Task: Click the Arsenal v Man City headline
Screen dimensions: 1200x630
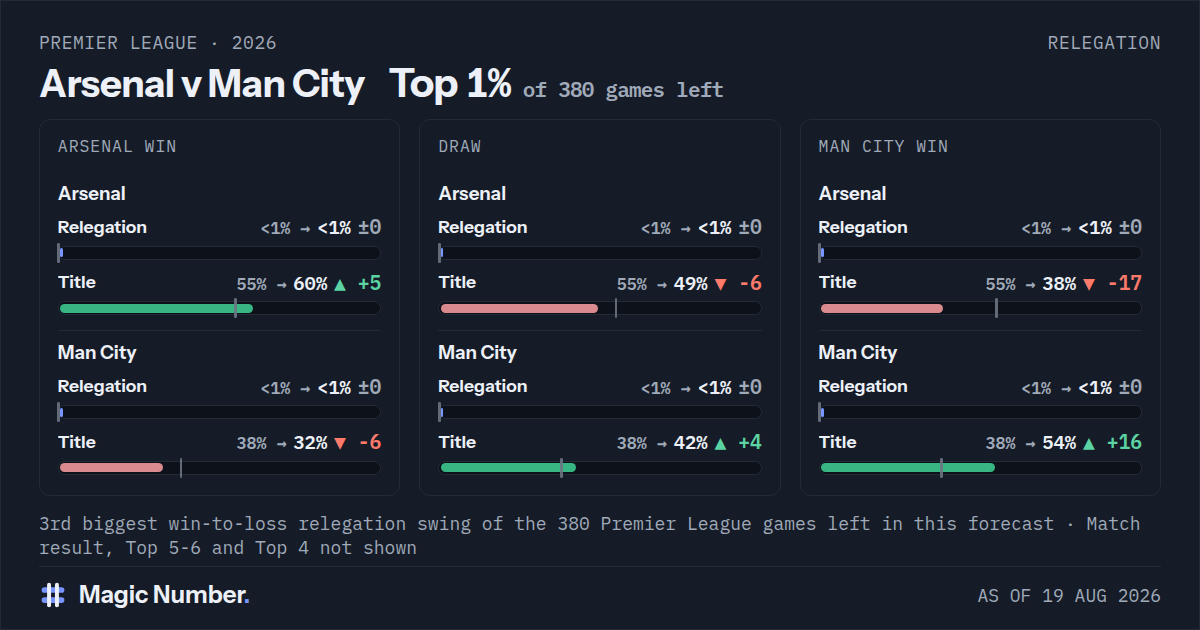Action: (x=202, y=84)
